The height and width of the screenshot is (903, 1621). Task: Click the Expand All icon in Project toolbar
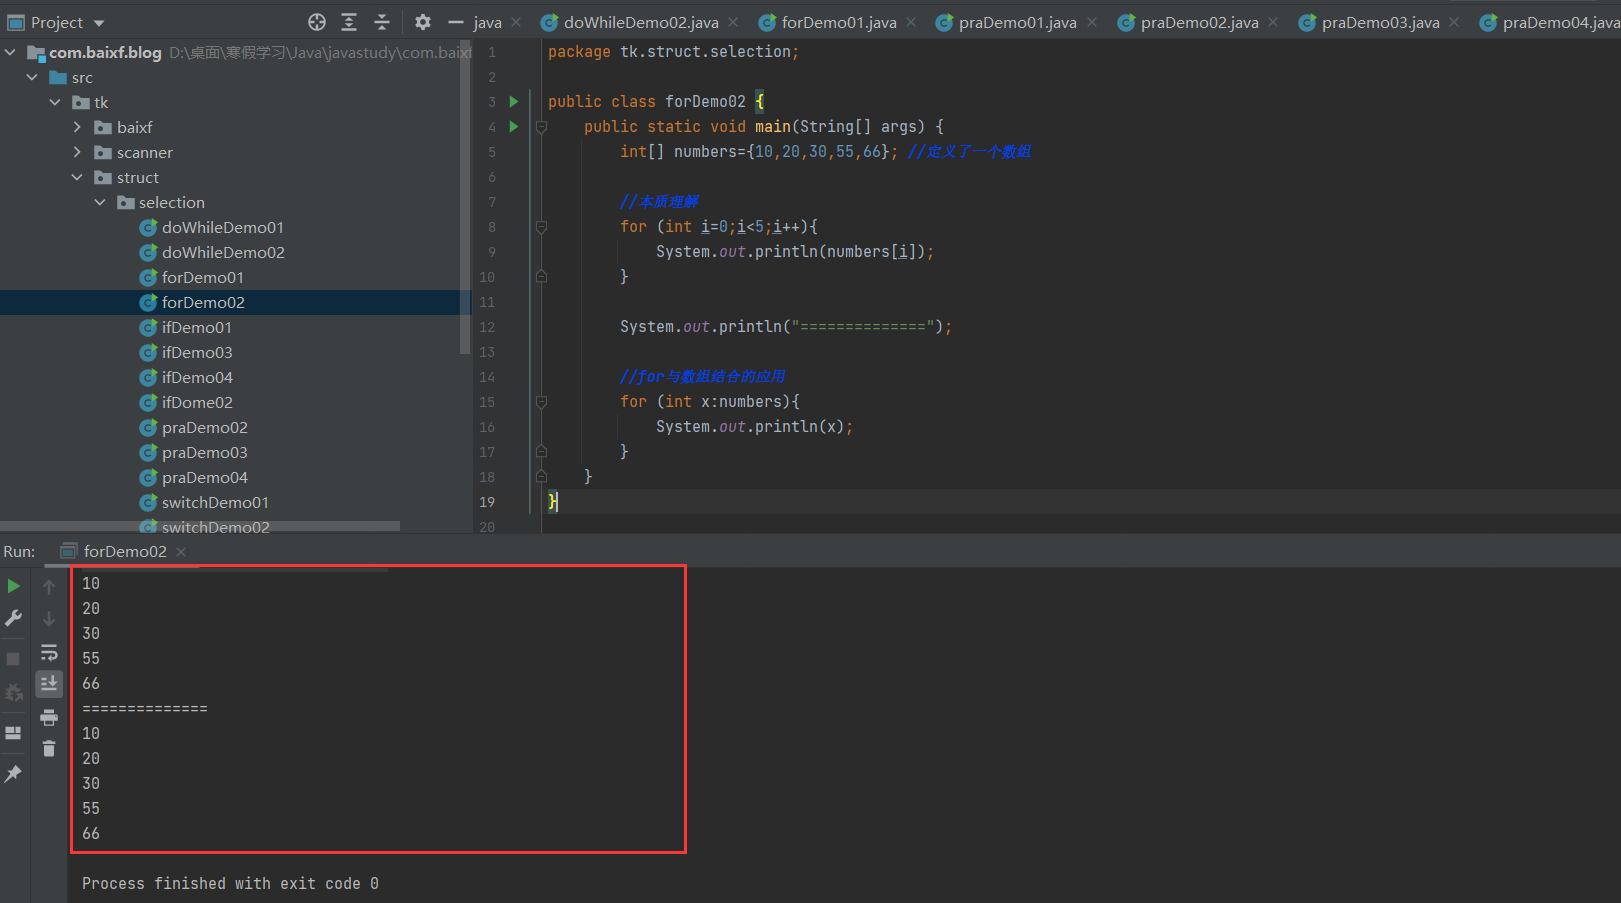pos(349,22)
